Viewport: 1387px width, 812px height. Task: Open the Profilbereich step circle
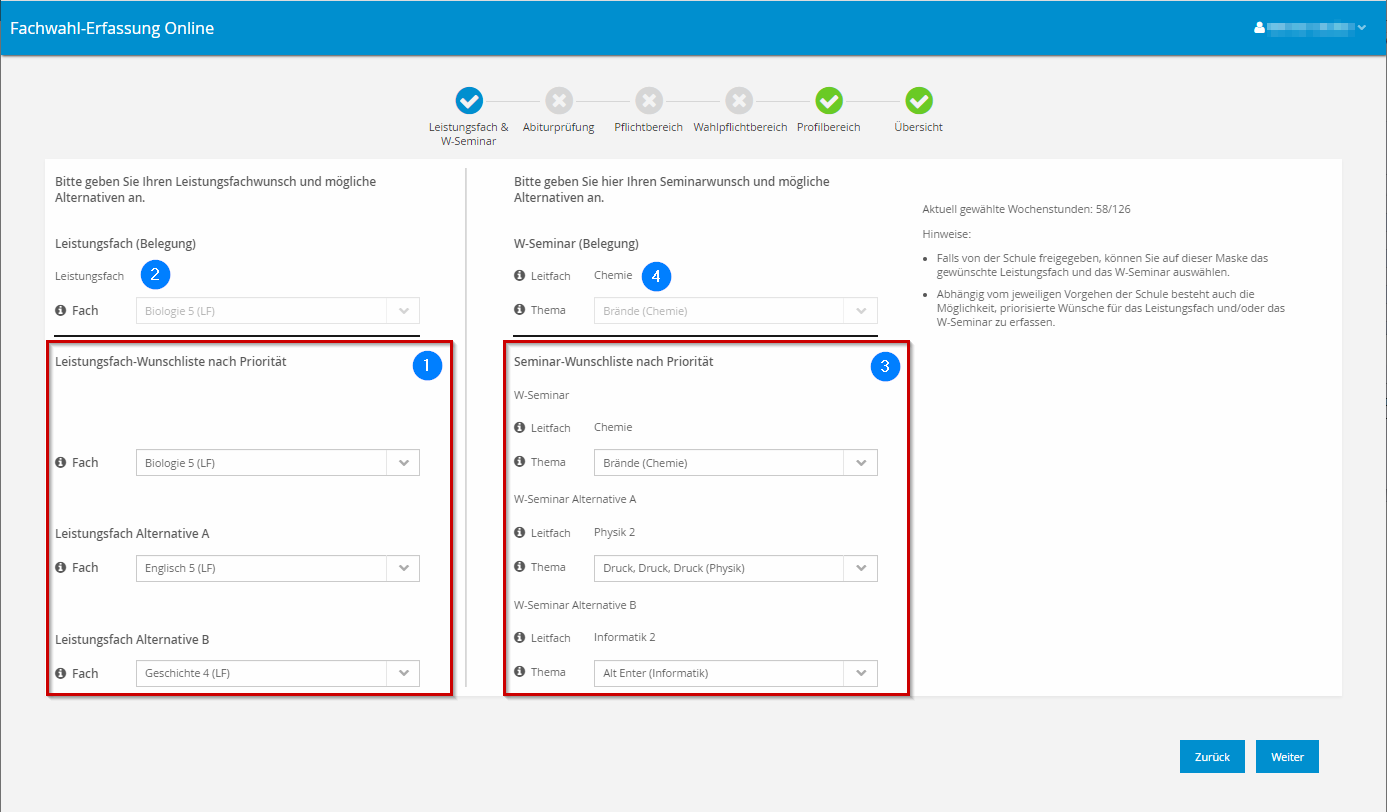coord(829,100)
